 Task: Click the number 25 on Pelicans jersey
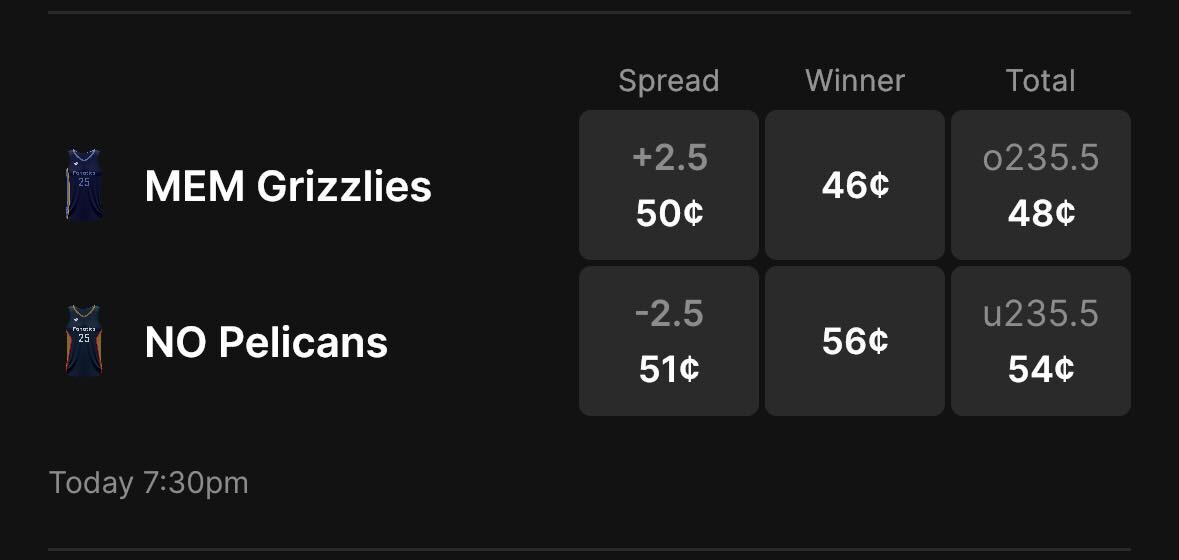pyautogui.click(x=84, y=338)
